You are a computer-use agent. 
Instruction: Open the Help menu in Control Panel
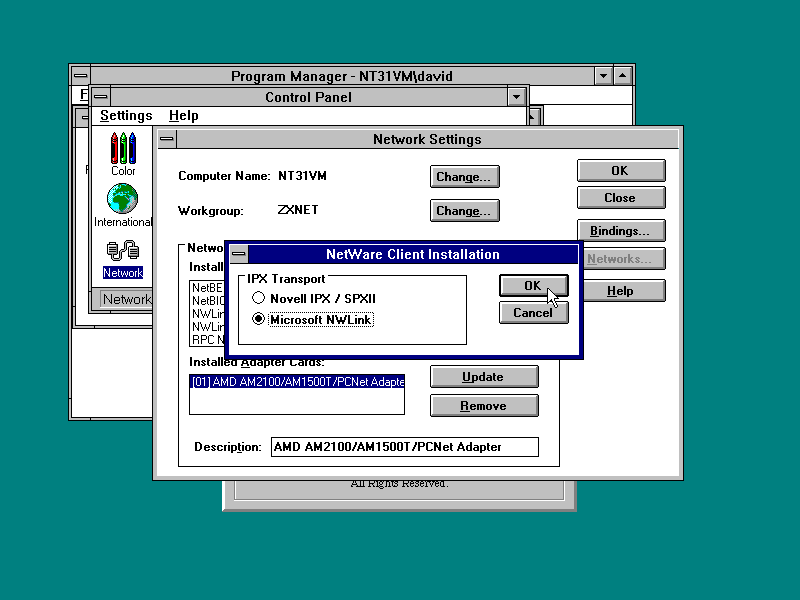(x=184, y=116)
